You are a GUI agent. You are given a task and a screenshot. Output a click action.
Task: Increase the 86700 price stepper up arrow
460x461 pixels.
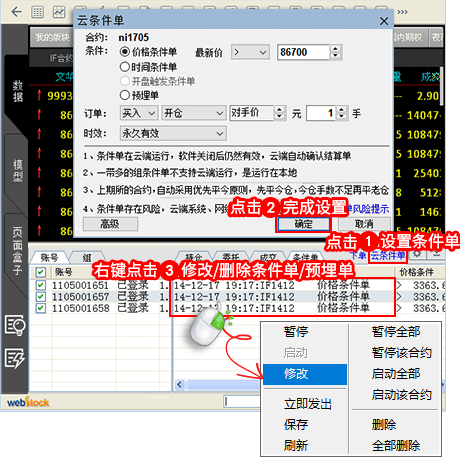335,49
